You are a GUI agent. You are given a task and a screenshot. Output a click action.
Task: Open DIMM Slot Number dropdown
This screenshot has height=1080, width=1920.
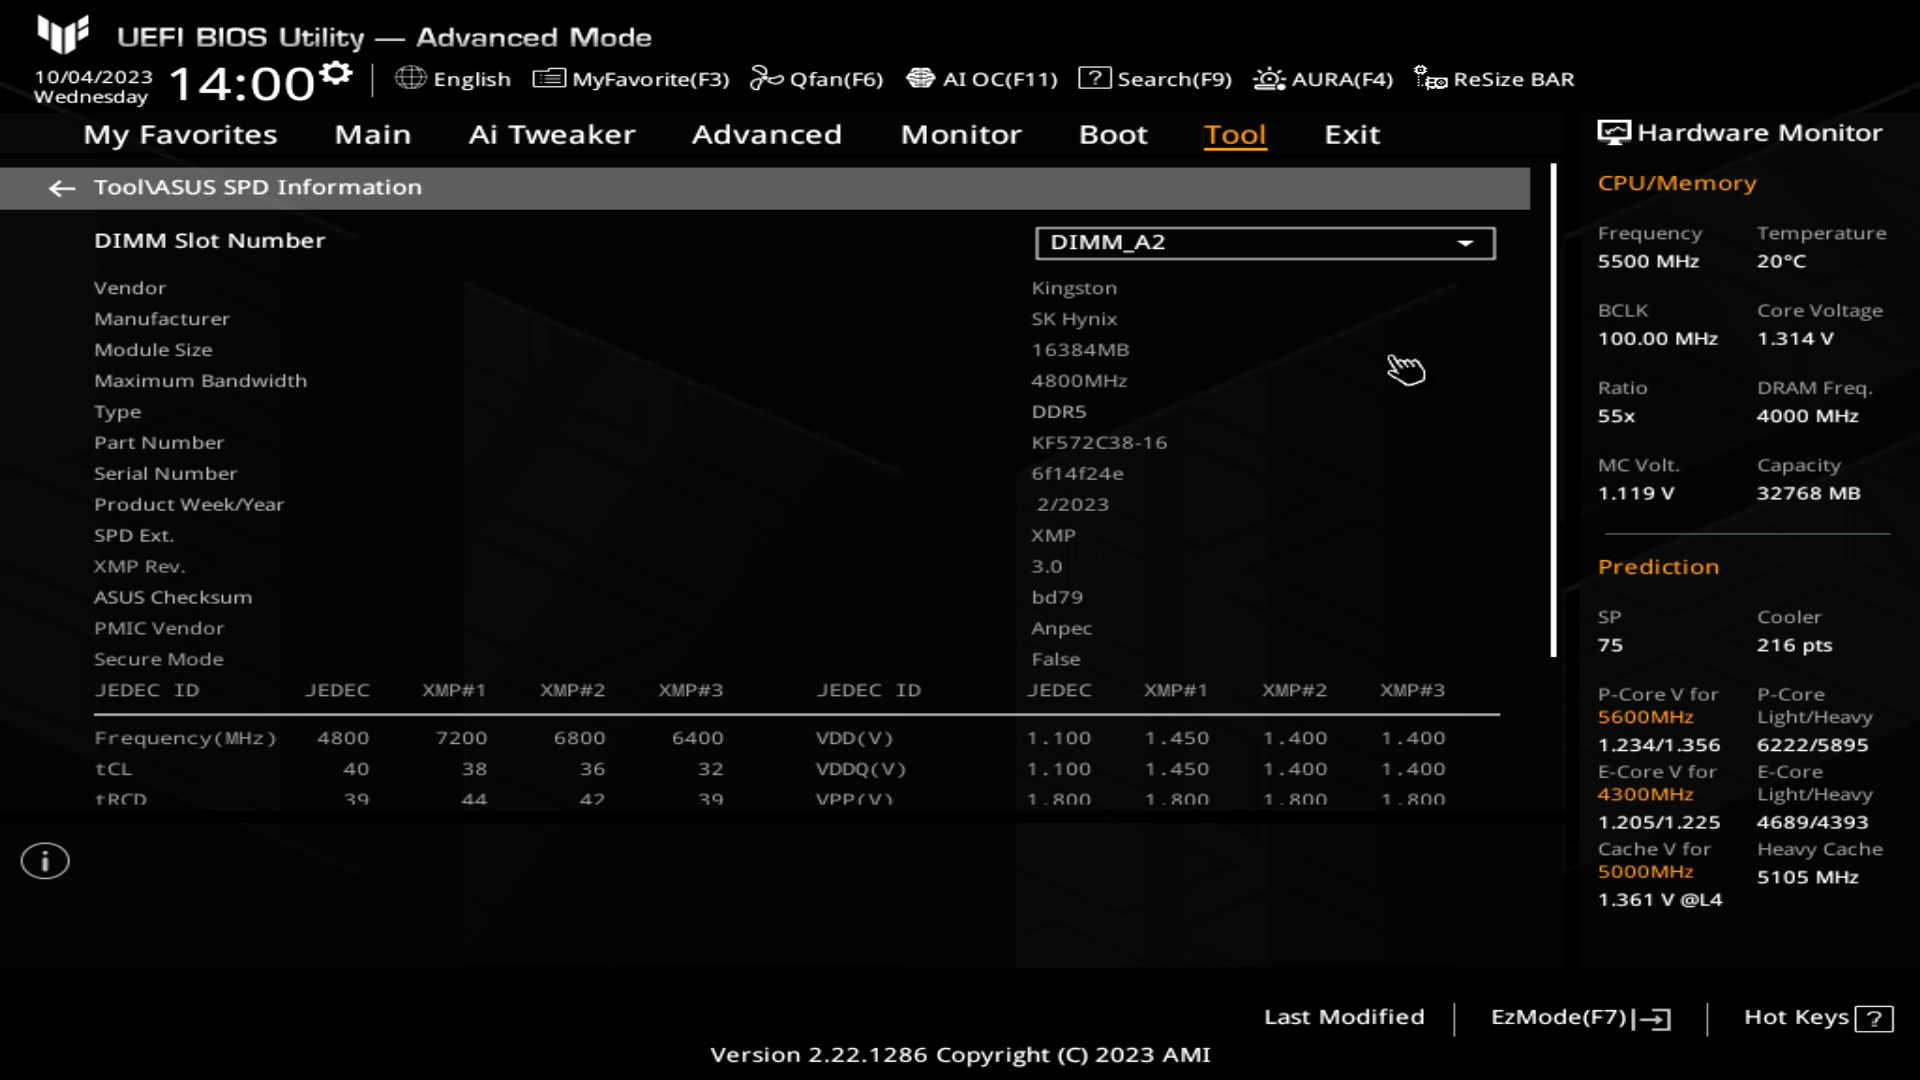tap(1265, 243)
